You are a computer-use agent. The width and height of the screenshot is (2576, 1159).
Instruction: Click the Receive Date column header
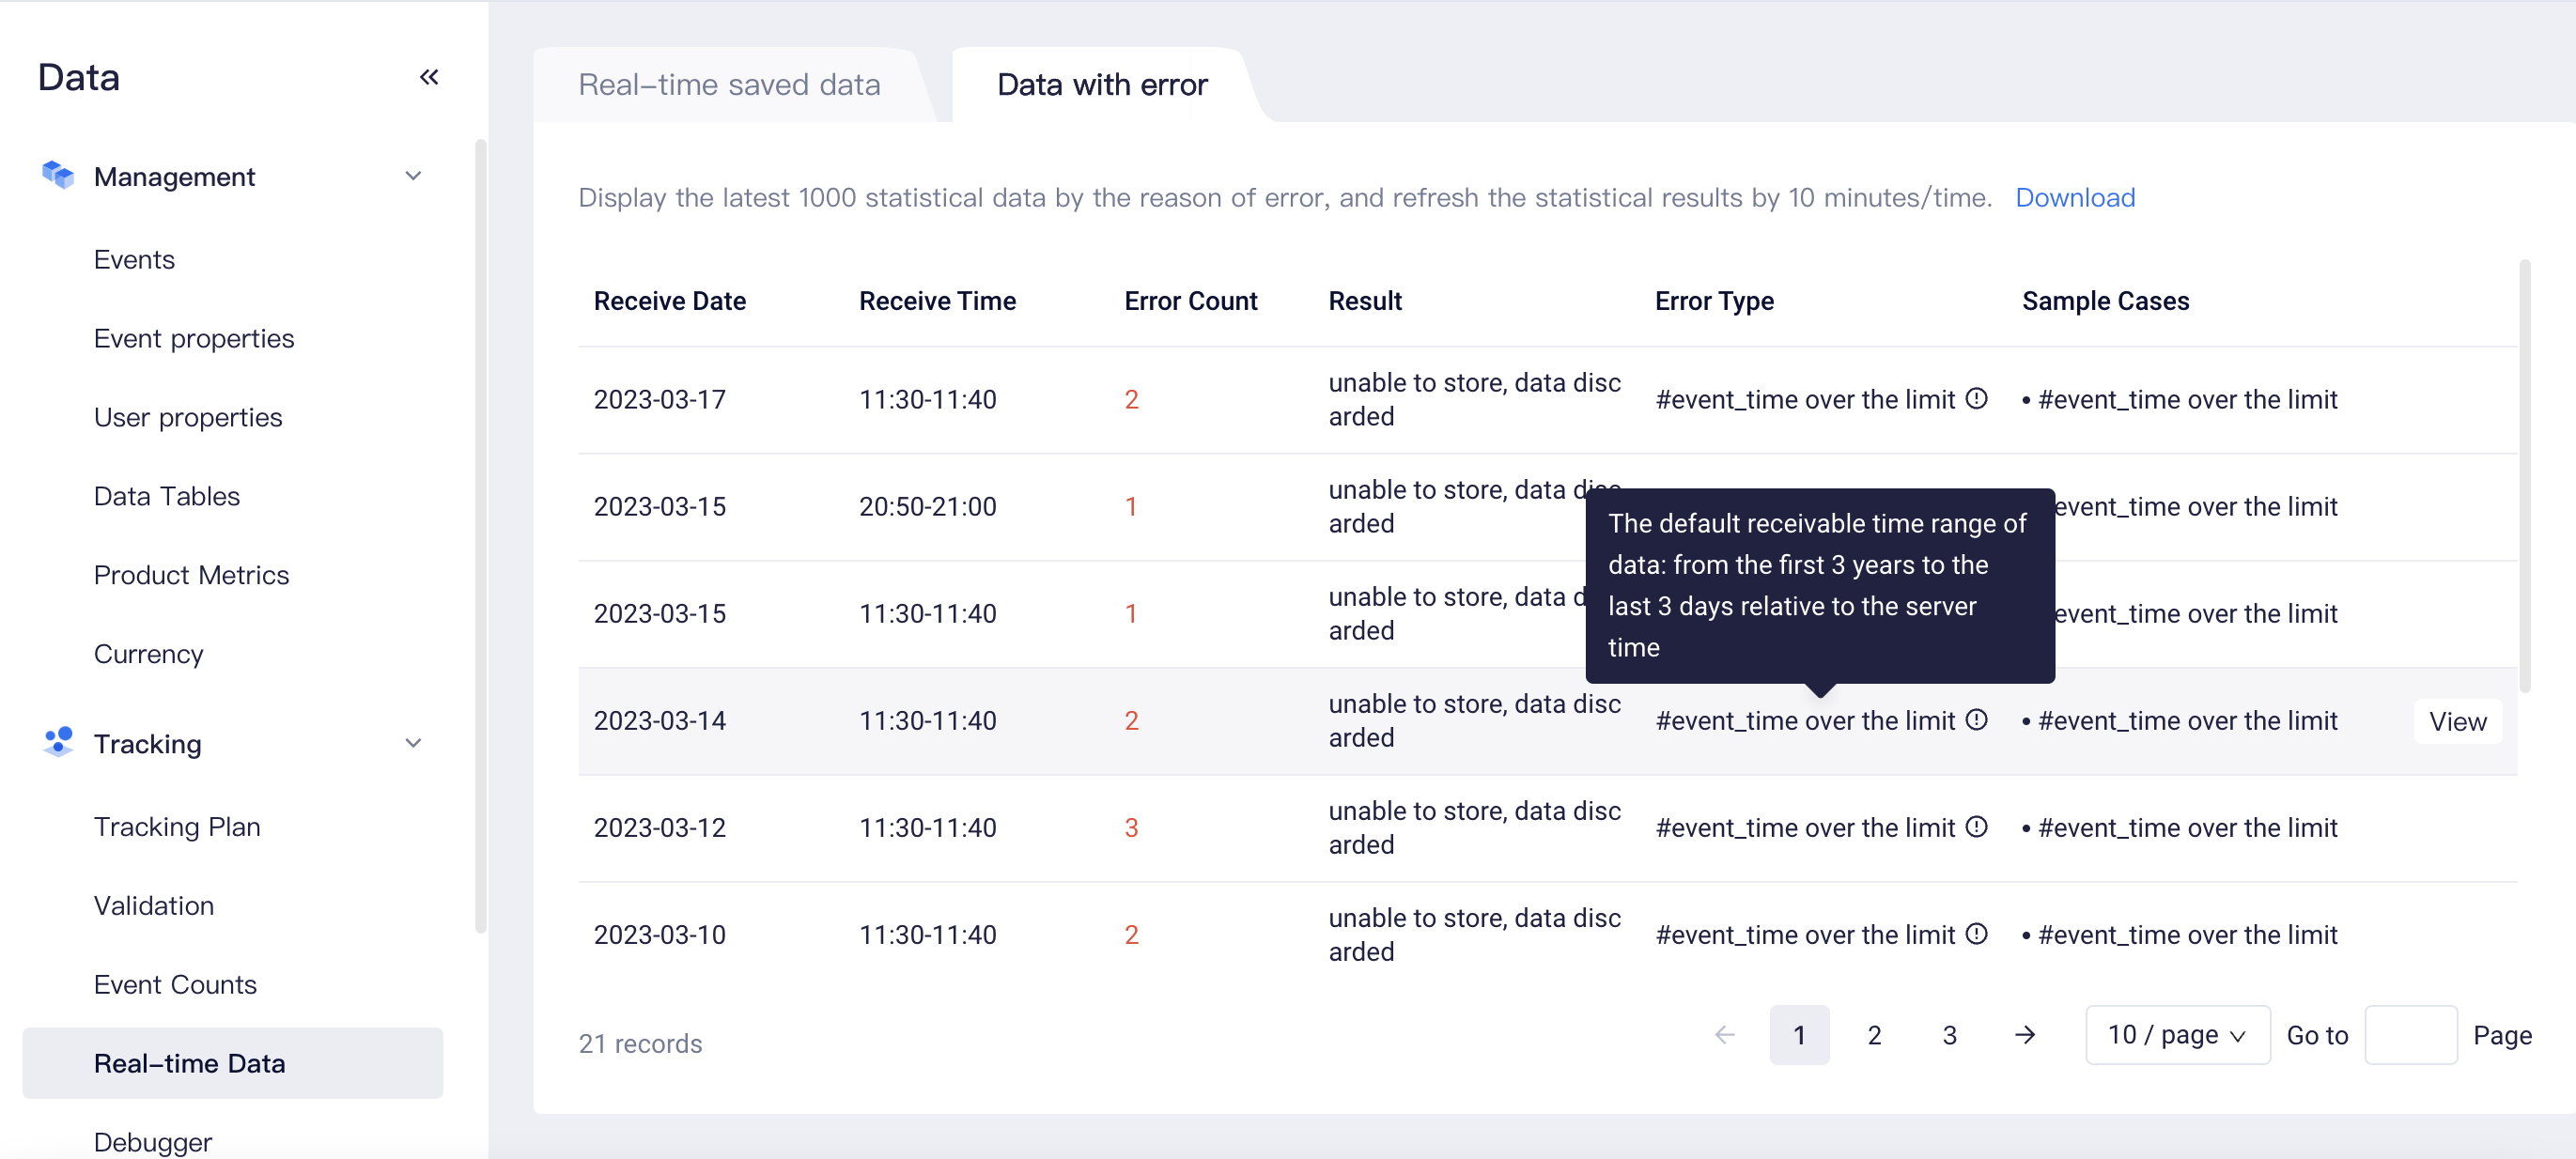[x=669, y=301]
